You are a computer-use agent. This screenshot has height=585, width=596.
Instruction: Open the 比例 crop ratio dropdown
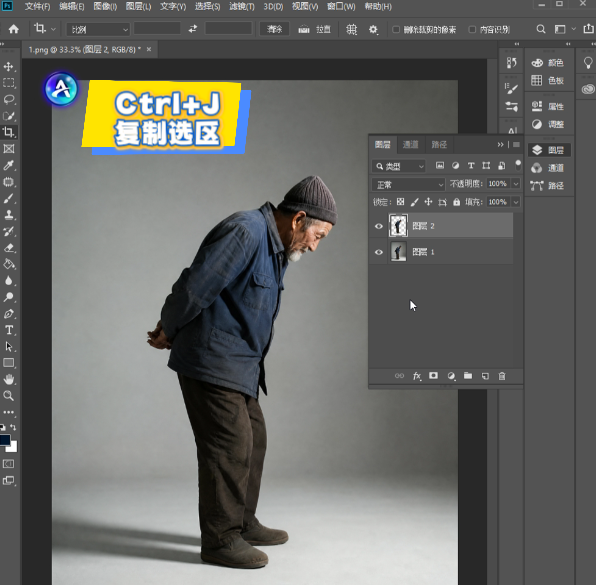(x=98, y=30)
